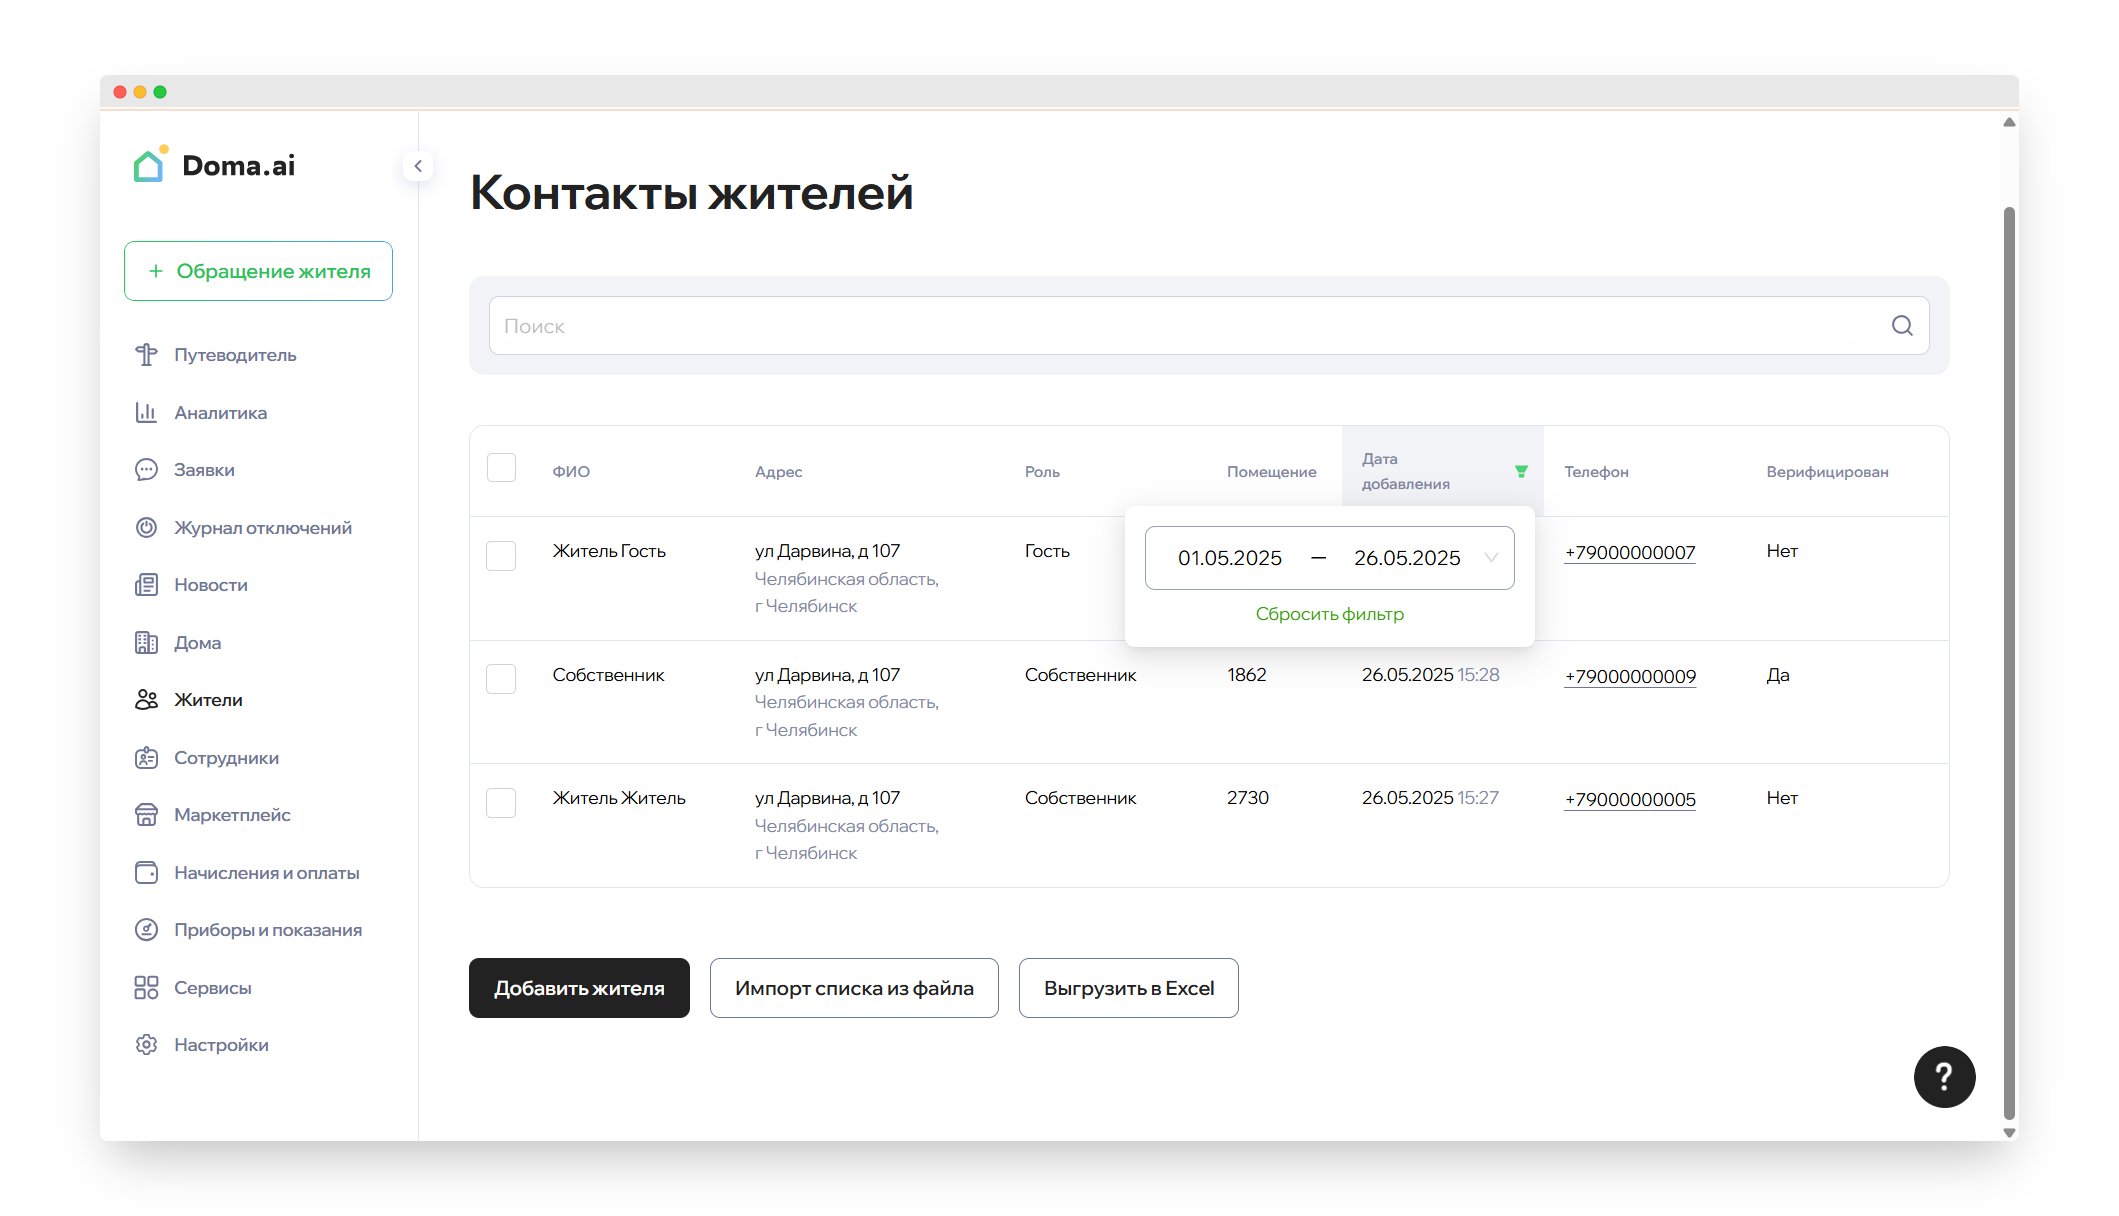Collapse the sidebar with chevron arrow
This screenshot has width=2119, height=1216.
(418, 166)
